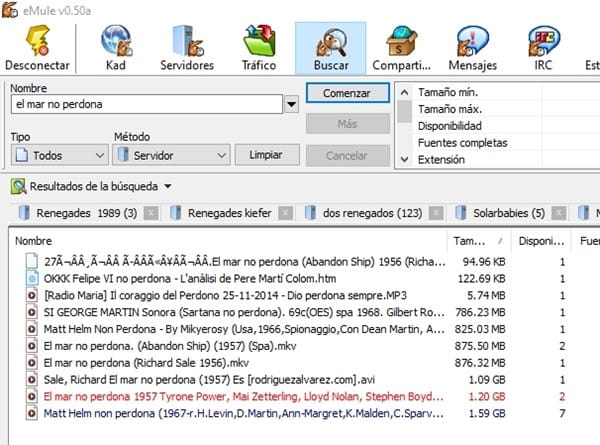
Task: Select result Sale, Richard El mar no perdona avi
Action: pyautogui.click(x=209, y=379)
